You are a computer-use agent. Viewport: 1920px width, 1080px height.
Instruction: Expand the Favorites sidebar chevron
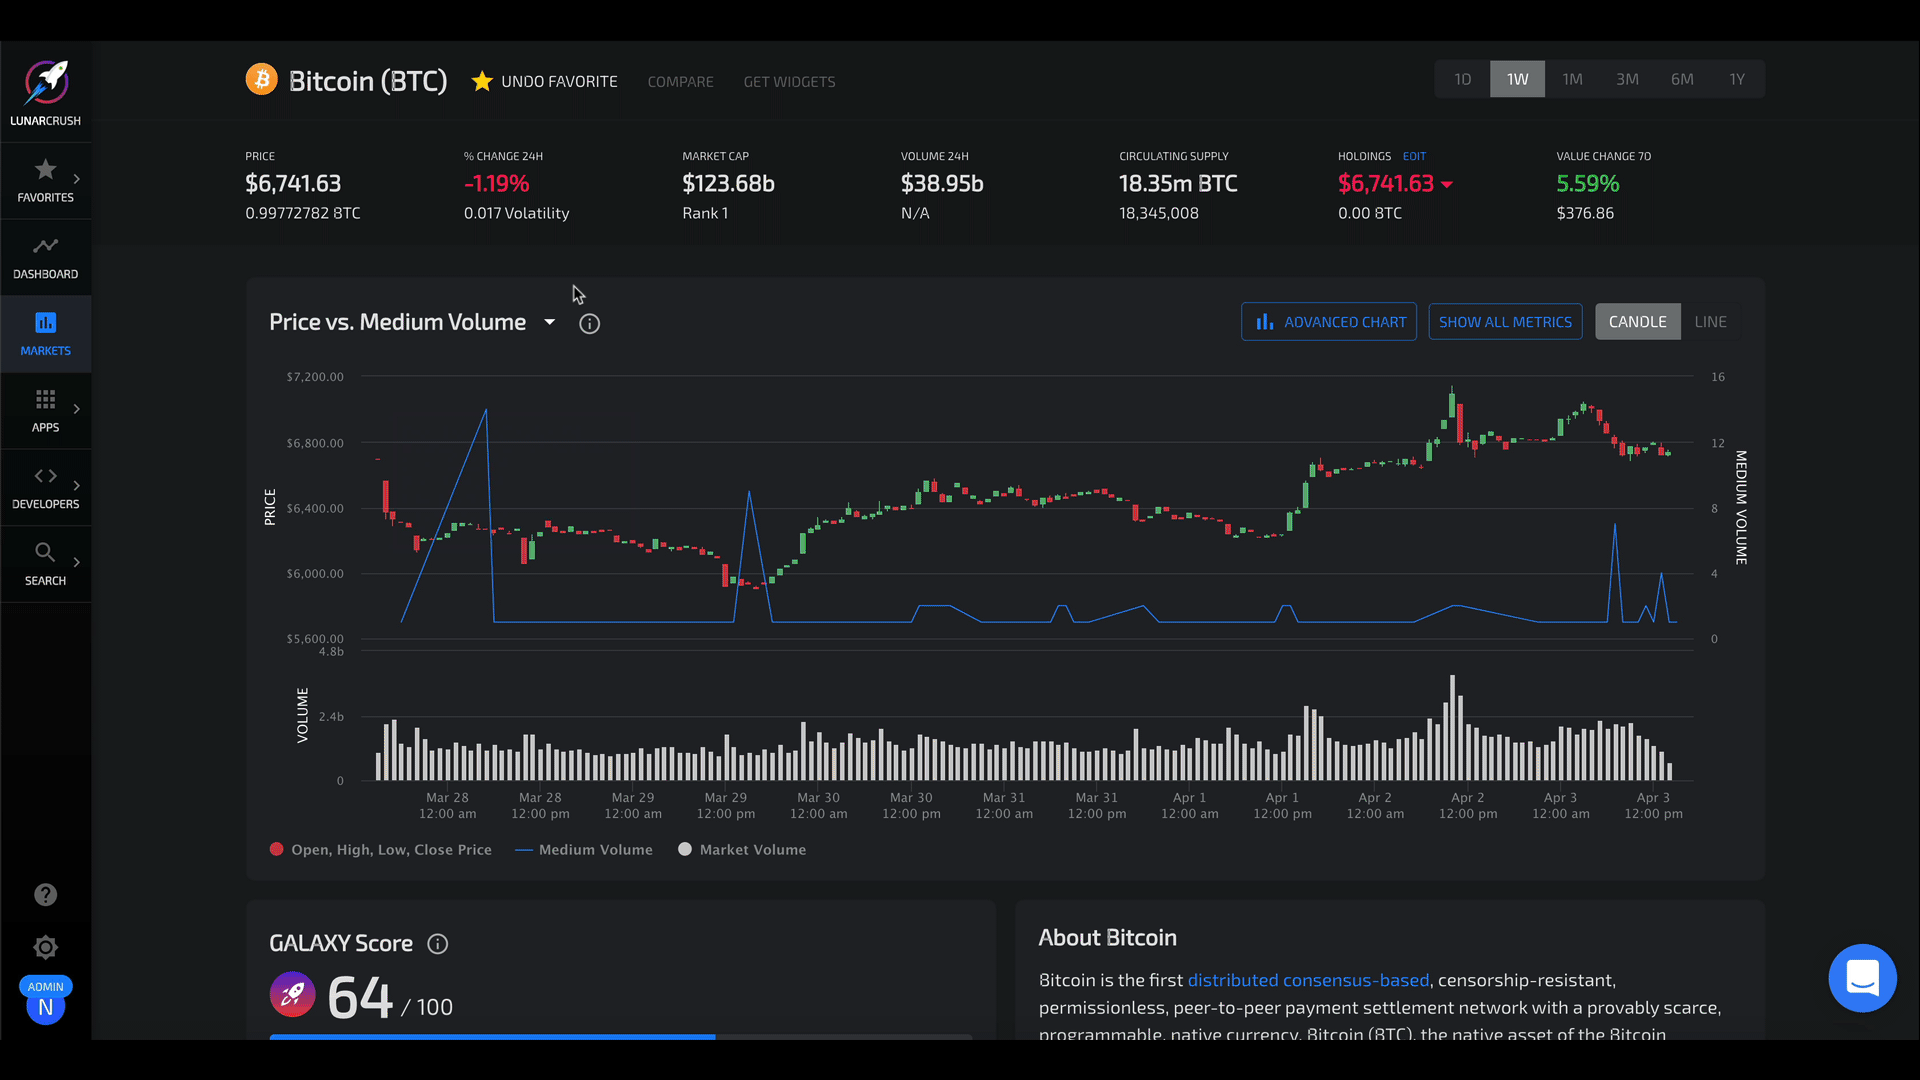tap(76, 179)
